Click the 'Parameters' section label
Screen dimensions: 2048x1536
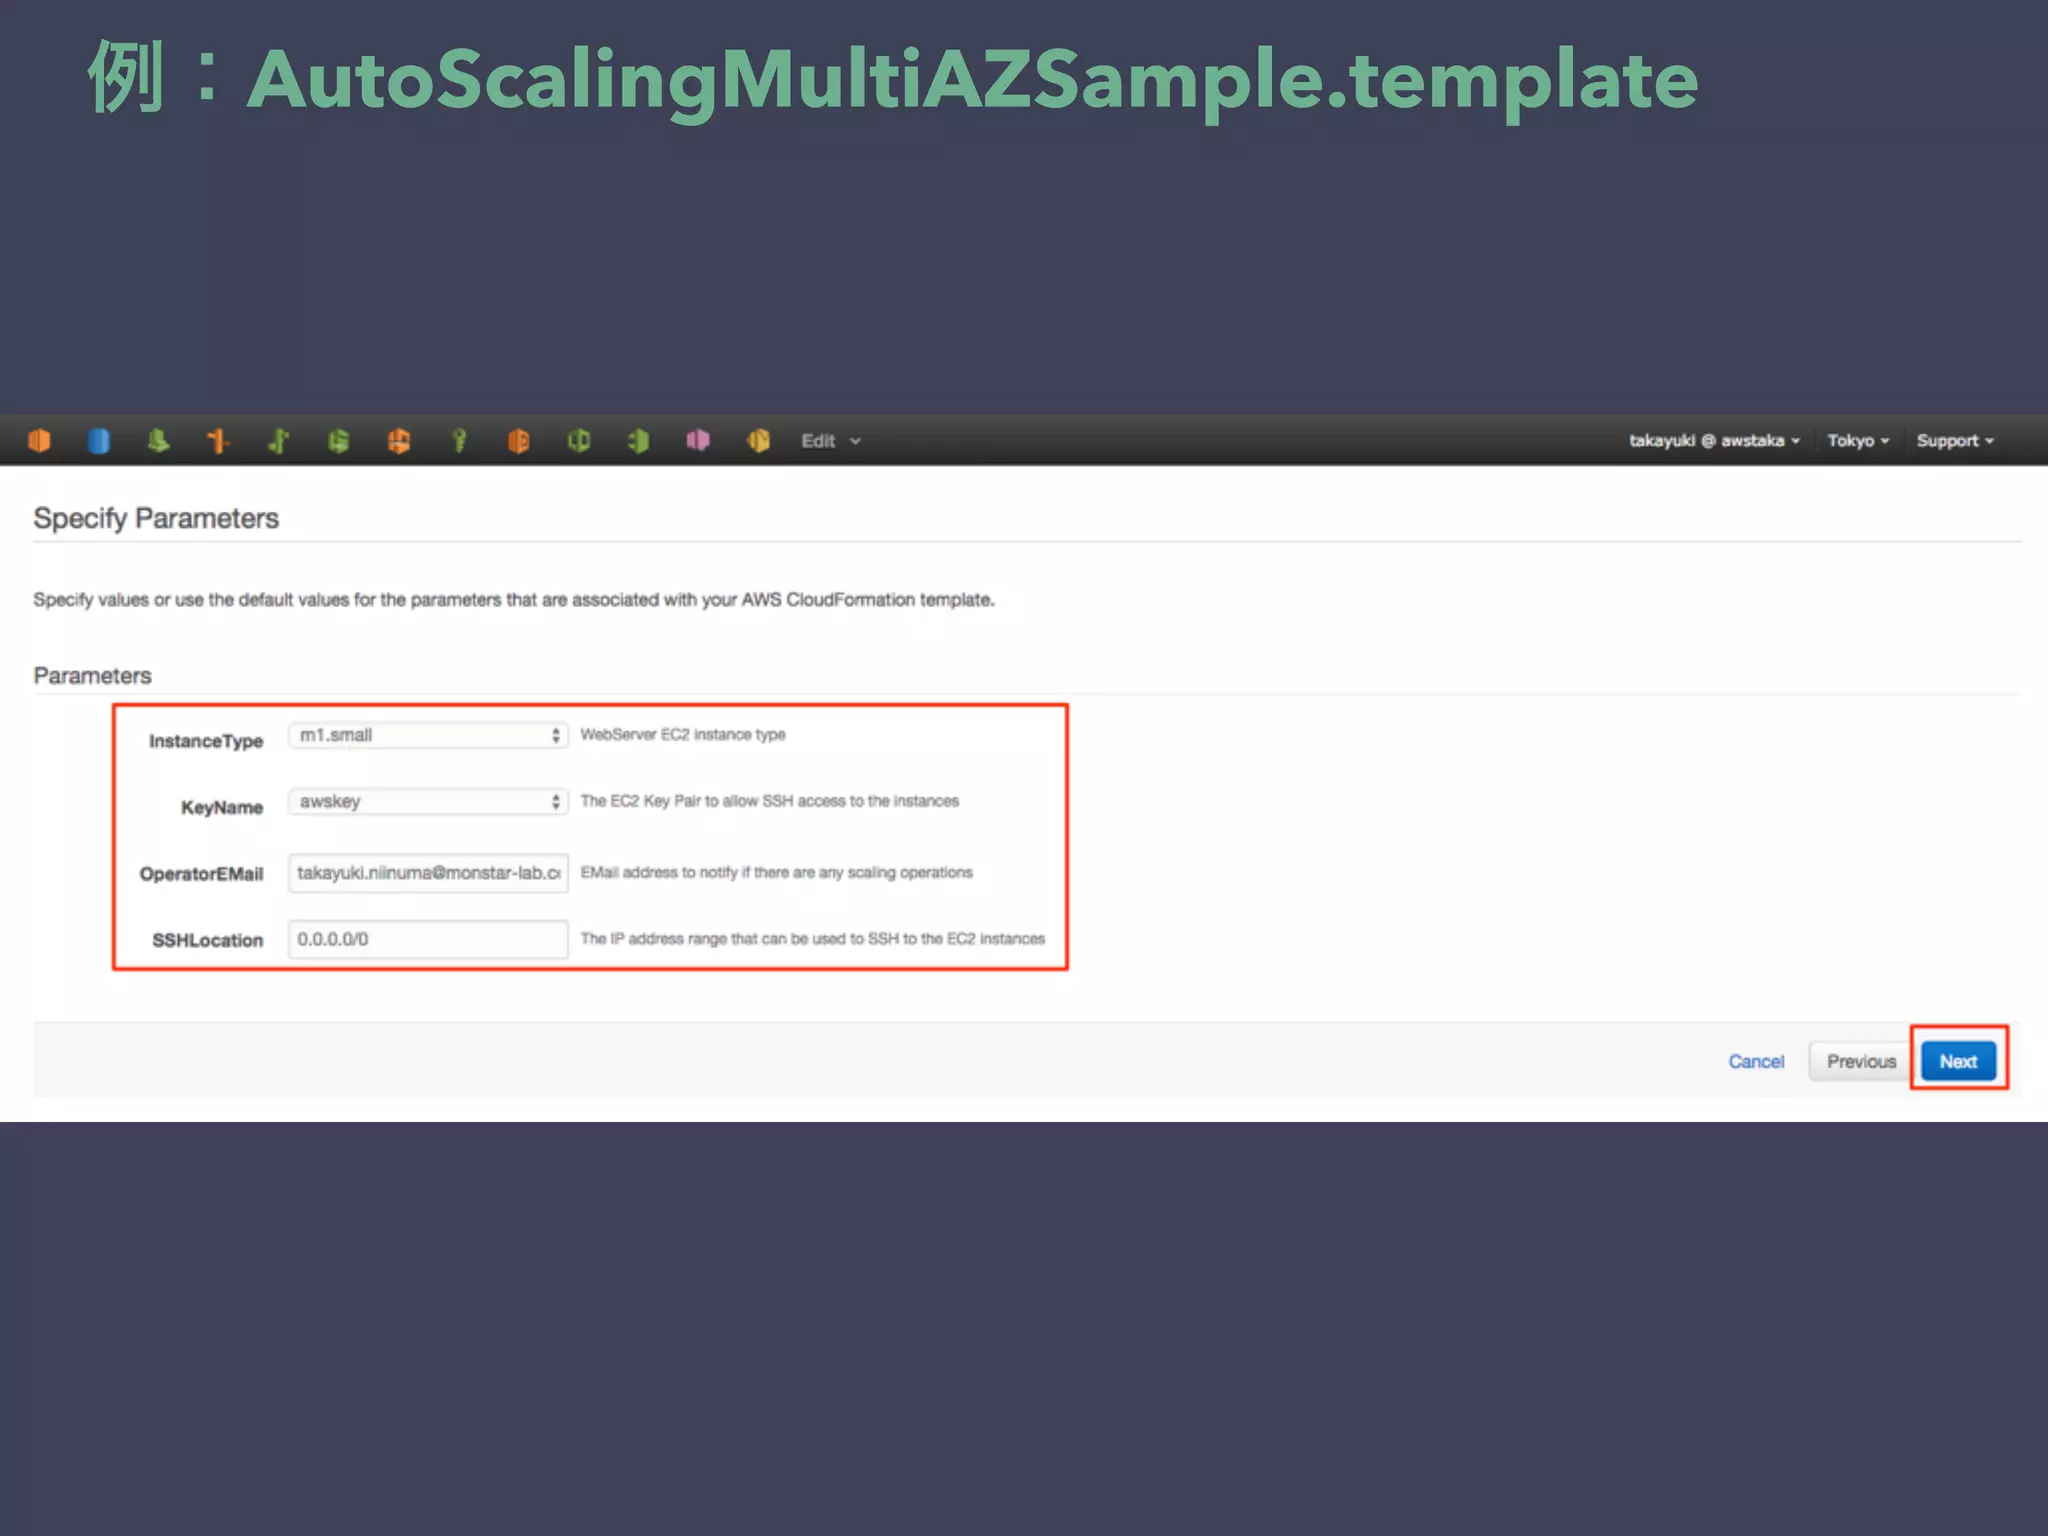[92, 676]
